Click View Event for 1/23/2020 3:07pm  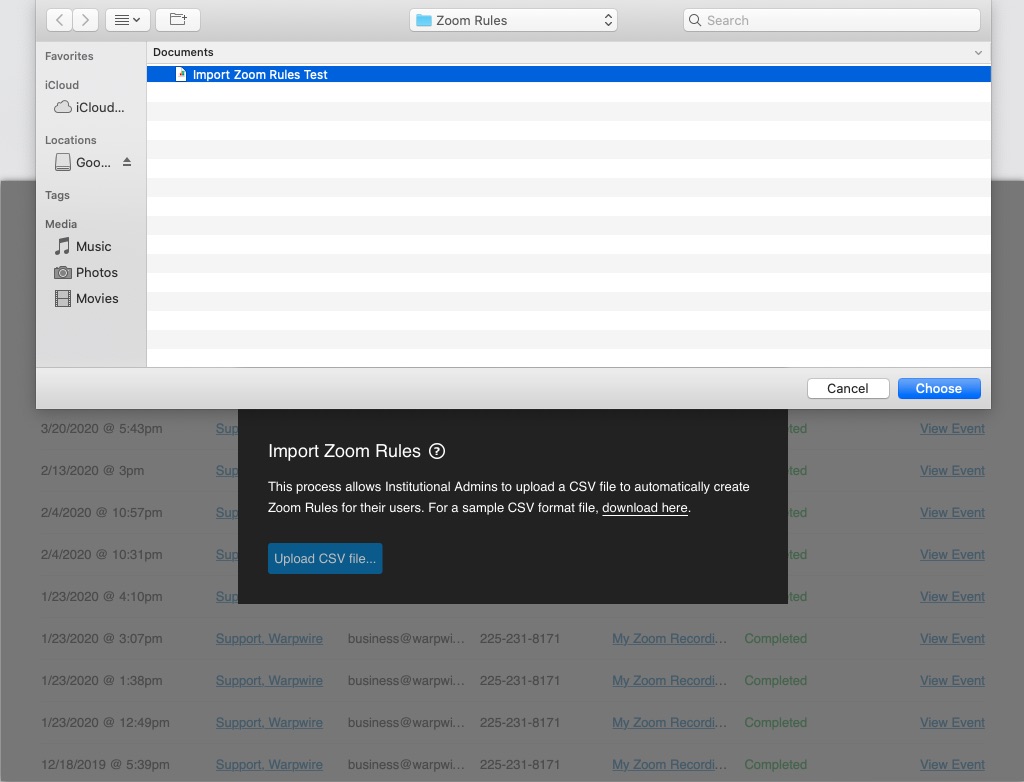[x=952, y=638]
